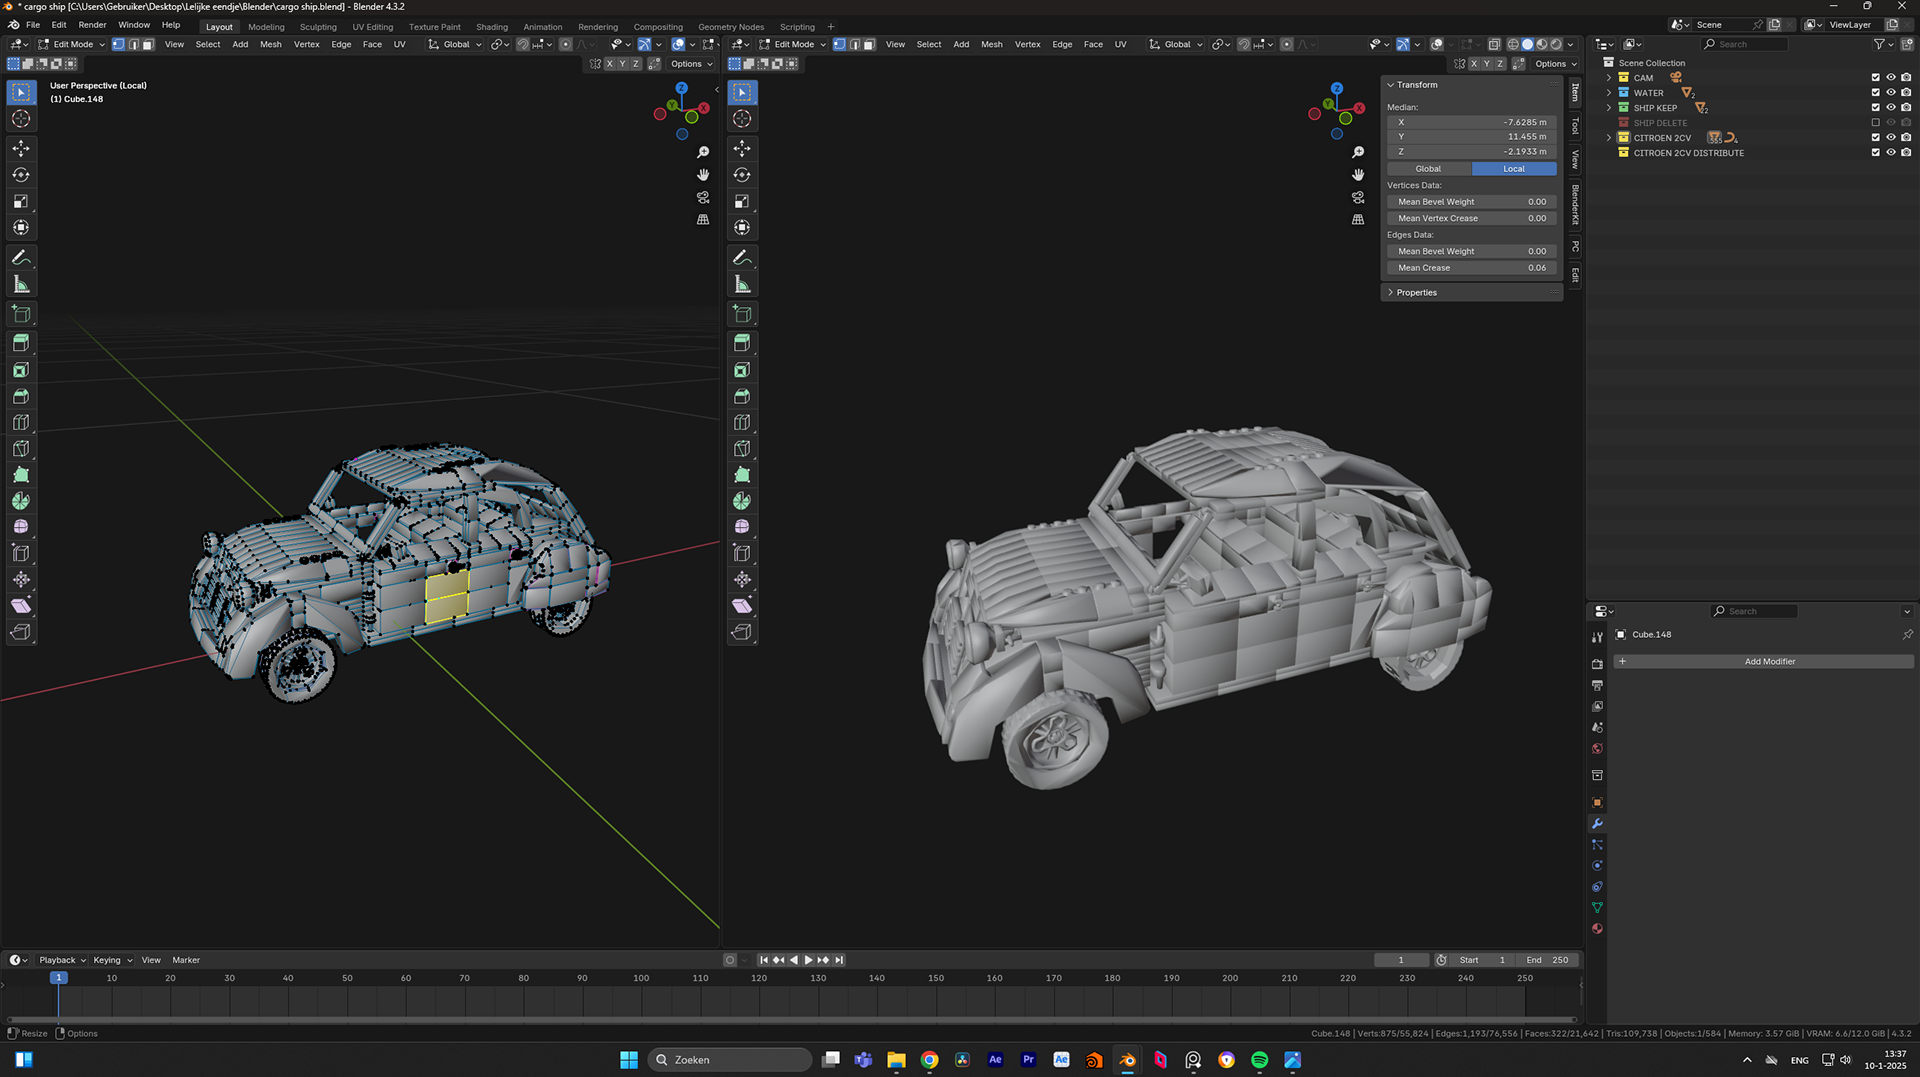
Task: Activate the Annotate tool in left toolbar
Action: [x=21, y=258]
